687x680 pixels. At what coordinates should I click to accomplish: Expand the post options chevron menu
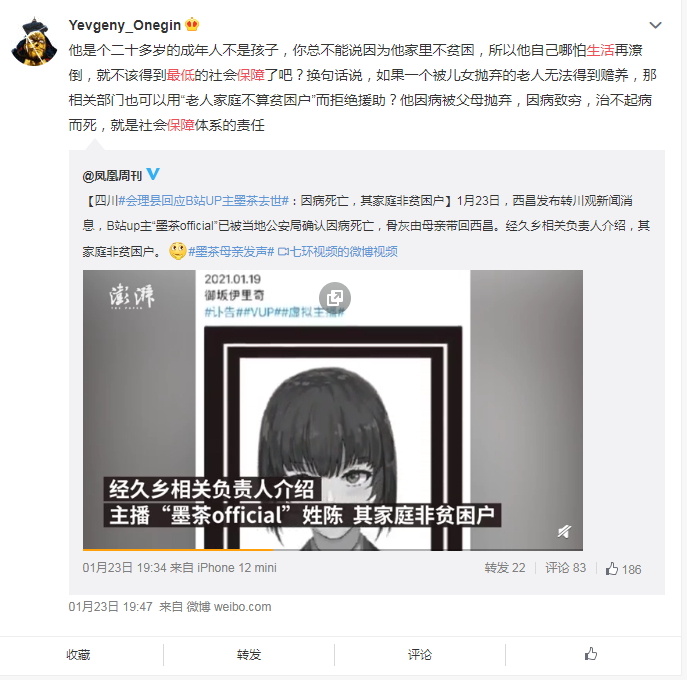655,25
